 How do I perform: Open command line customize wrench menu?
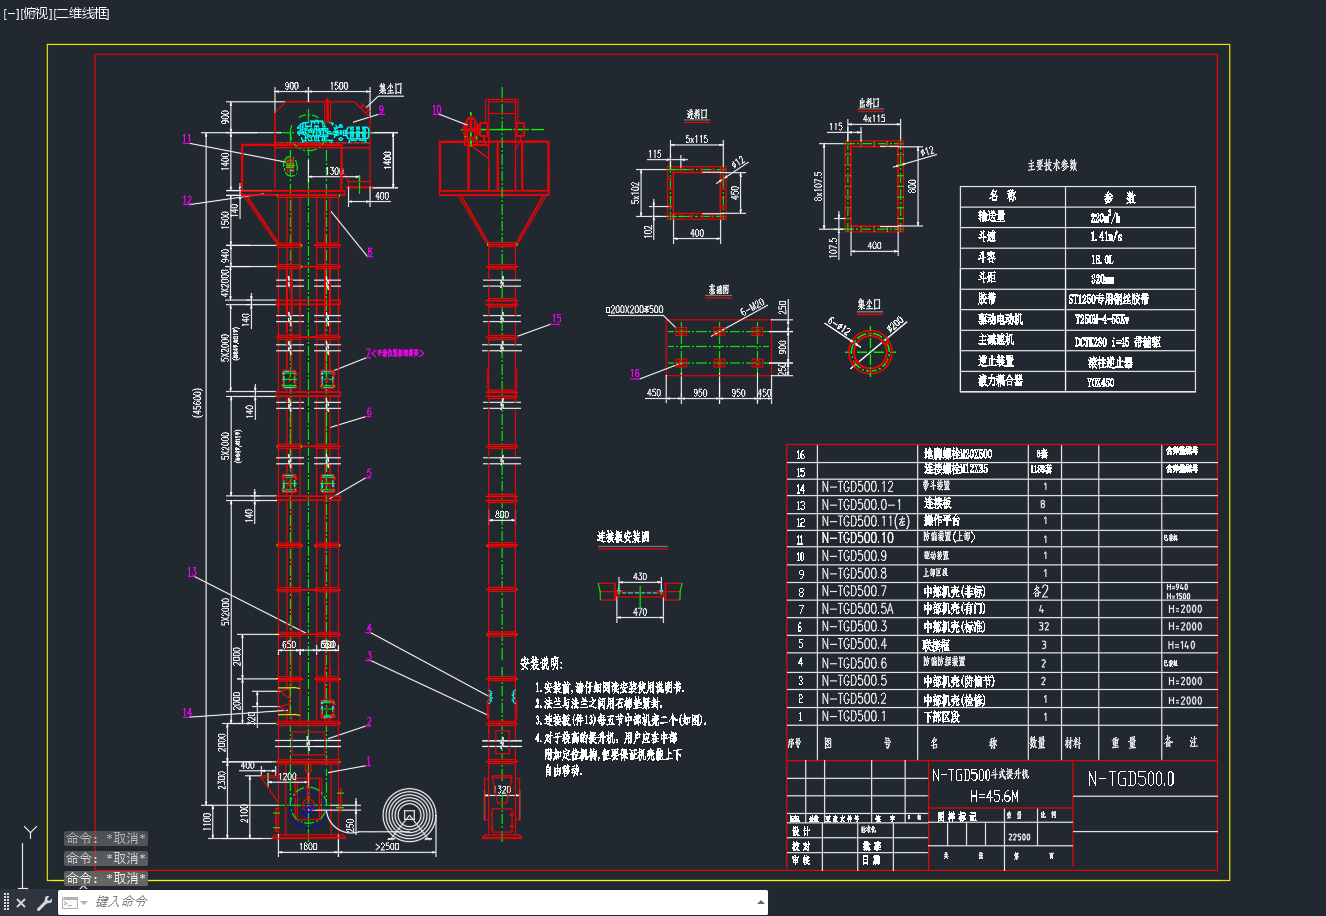coord(43,903)
